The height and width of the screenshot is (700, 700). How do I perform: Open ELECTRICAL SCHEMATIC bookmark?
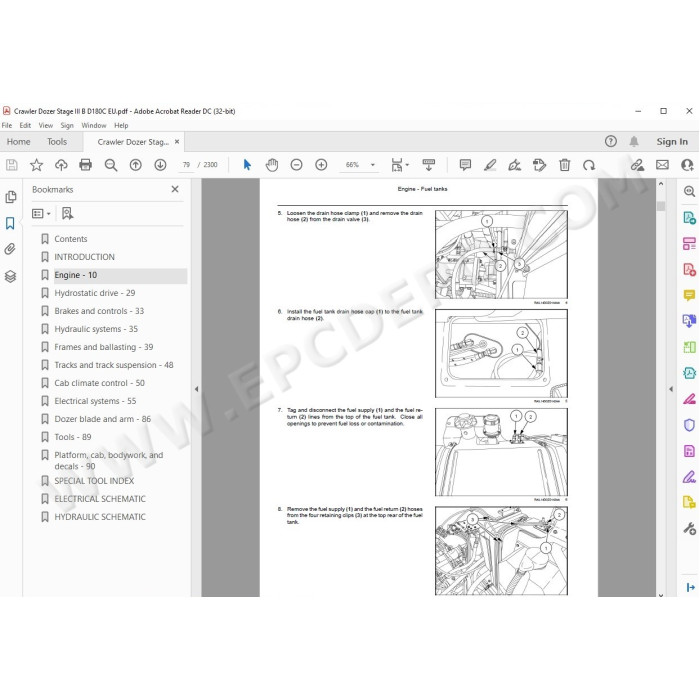coord(100,499)
